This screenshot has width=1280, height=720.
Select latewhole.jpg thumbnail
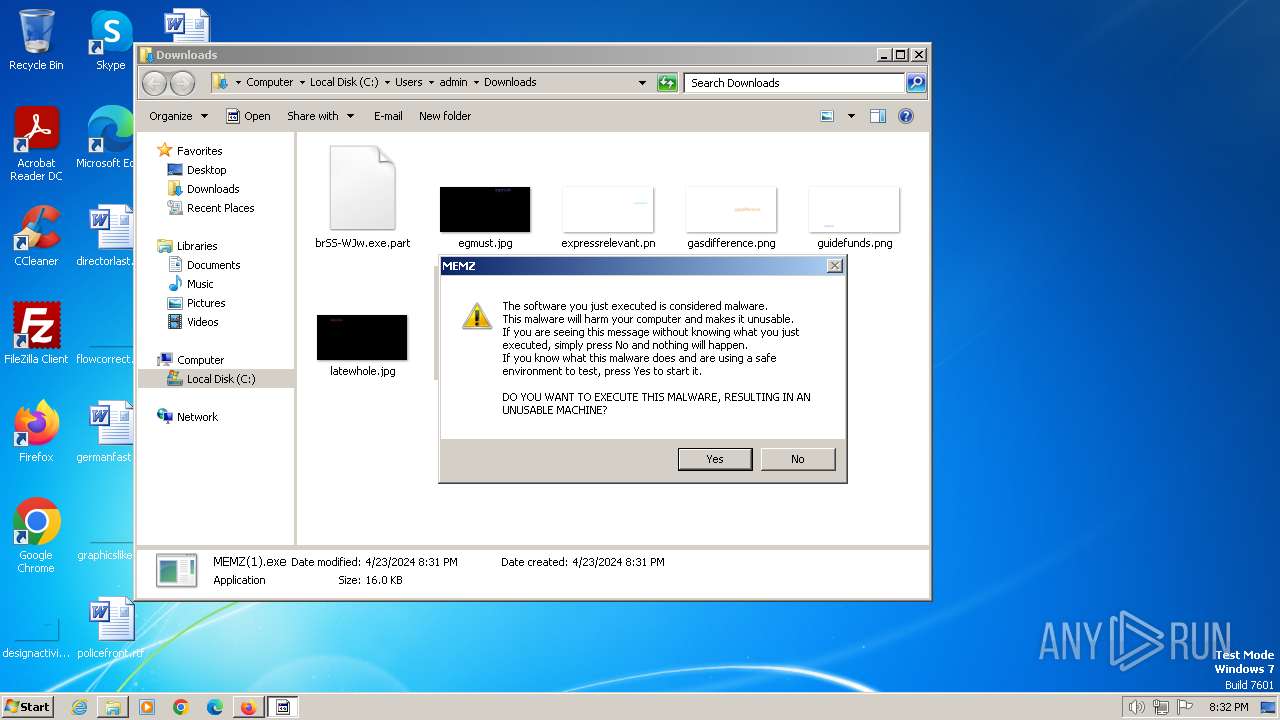tap(362, 345)
